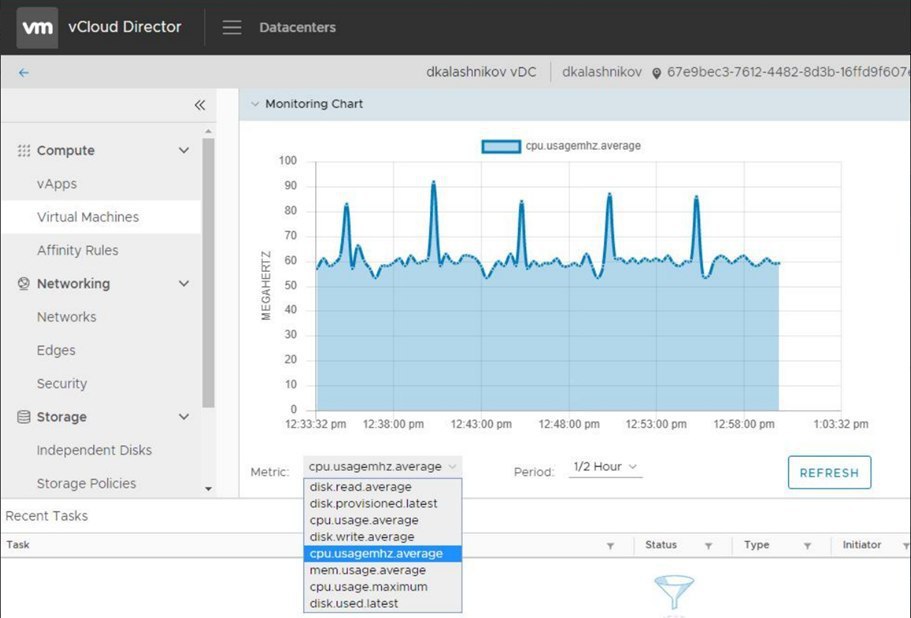Filter the Type column
Image resolution: width=911 pixels, height=618 pixels.
tap(808, 545)
